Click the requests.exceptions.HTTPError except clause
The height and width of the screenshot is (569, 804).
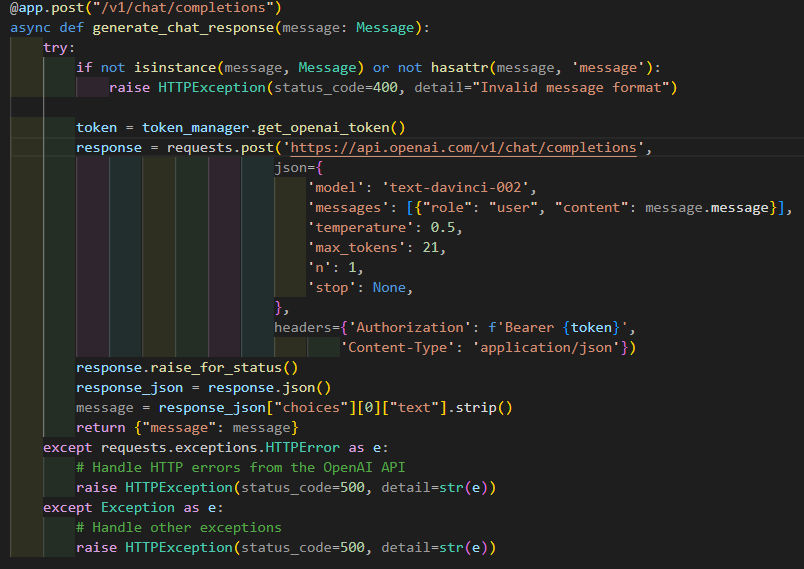point(215,448)
